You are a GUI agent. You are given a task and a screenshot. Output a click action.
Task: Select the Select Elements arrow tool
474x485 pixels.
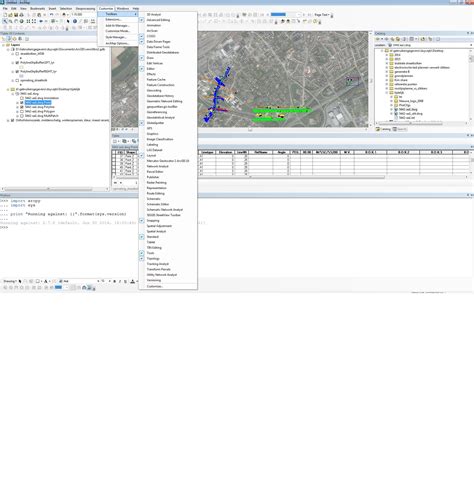68,21
